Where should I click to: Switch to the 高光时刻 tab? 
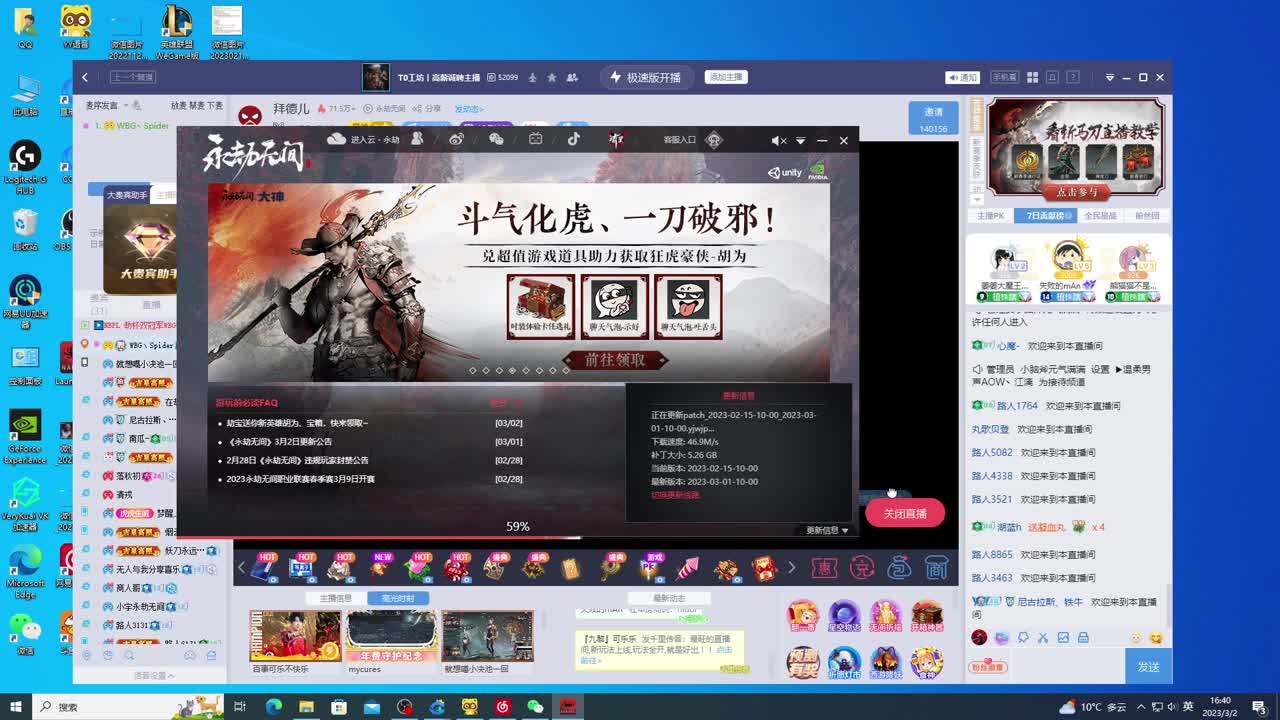[x=397, y=598]
